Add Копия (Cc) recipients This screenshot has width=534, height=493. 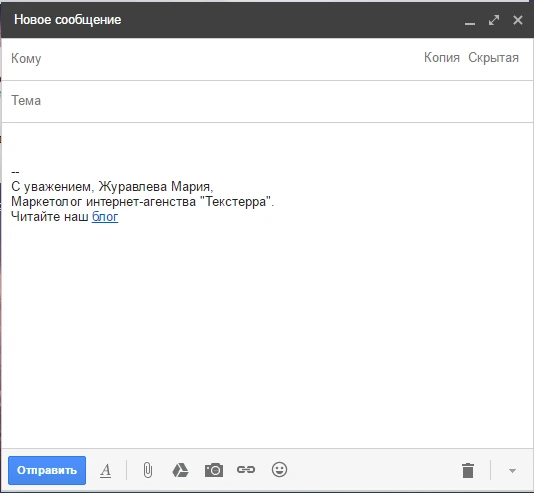[x=442, y=58]
